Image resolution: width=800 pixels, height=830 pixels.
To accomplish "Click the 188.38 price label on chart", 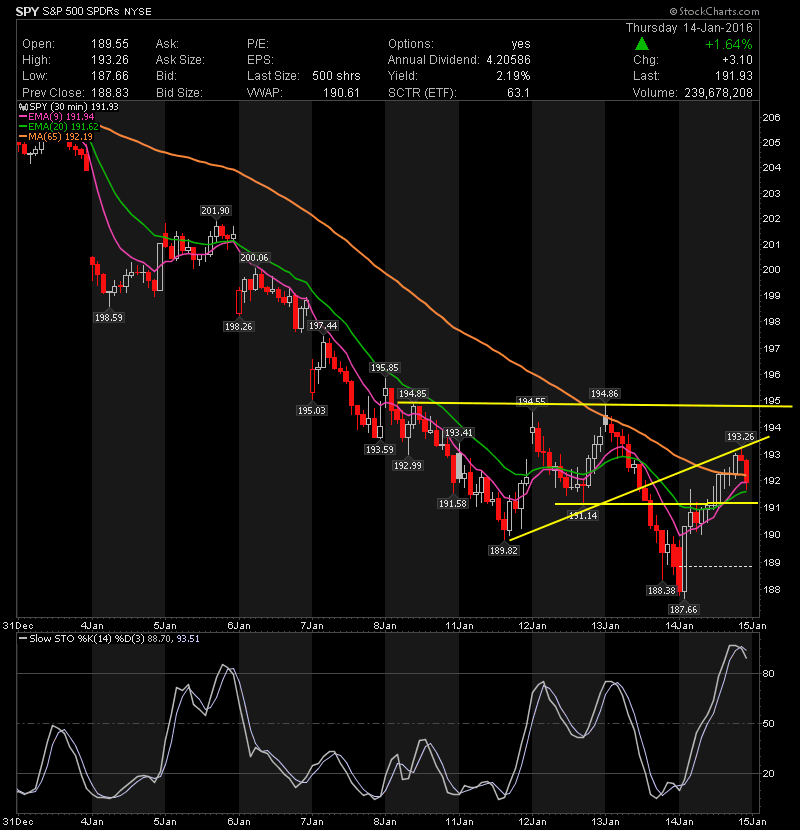I will tap(662, 590).
